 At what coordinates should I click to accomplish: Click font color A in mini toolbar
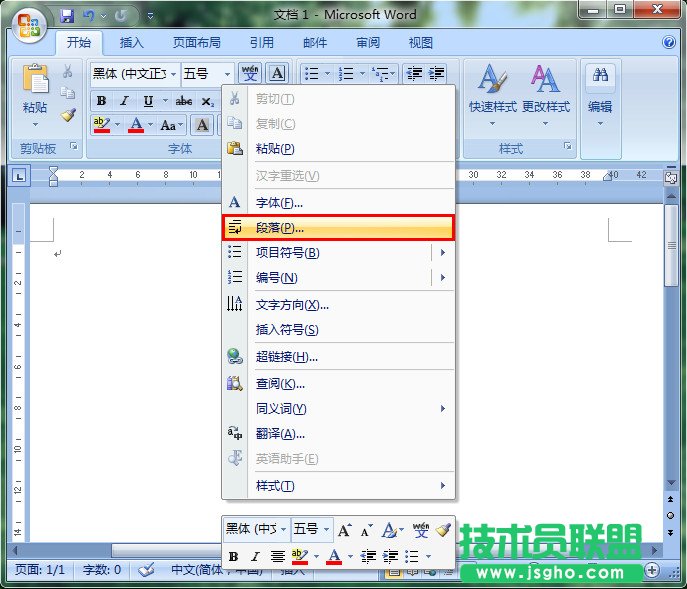coord(334,557)
